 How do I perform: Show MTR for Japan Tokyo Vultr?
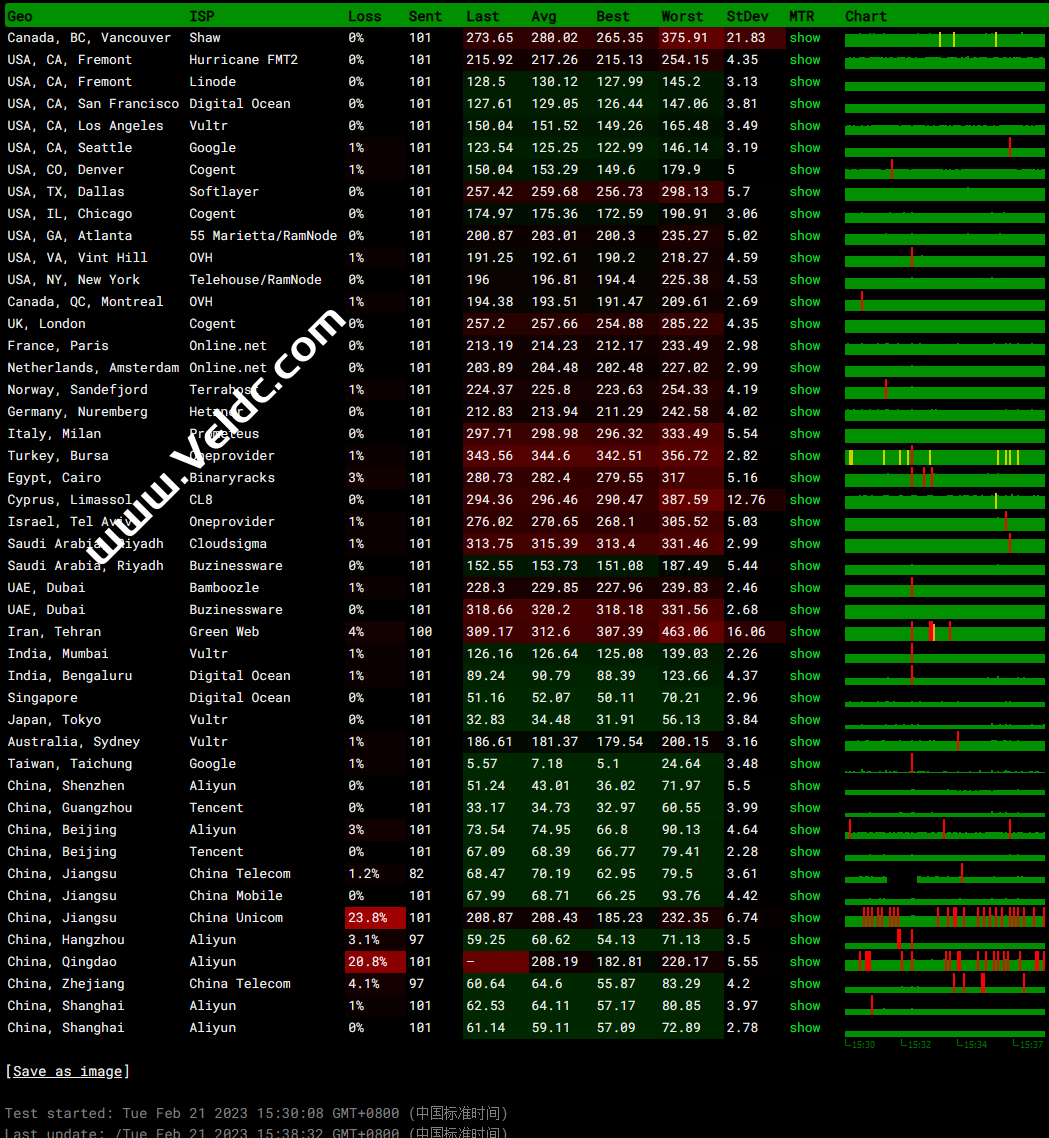tap(804, 720)
